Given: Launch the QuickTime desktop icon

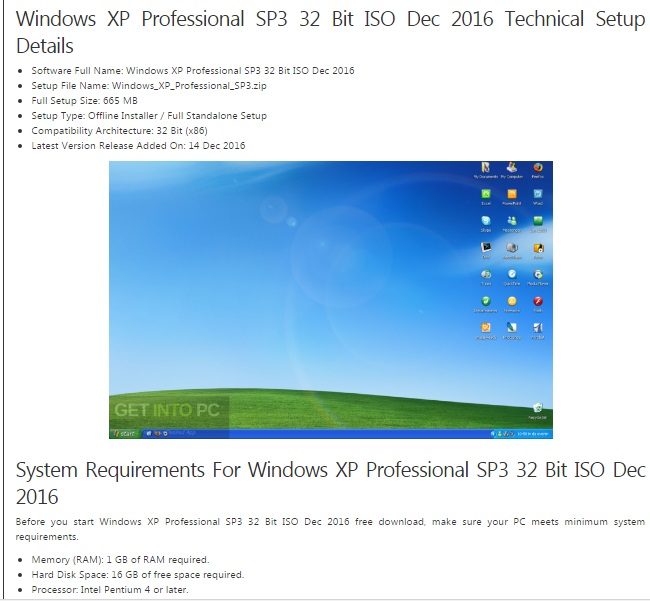Looking at the screenshot, I should click(x=512, y=278).
